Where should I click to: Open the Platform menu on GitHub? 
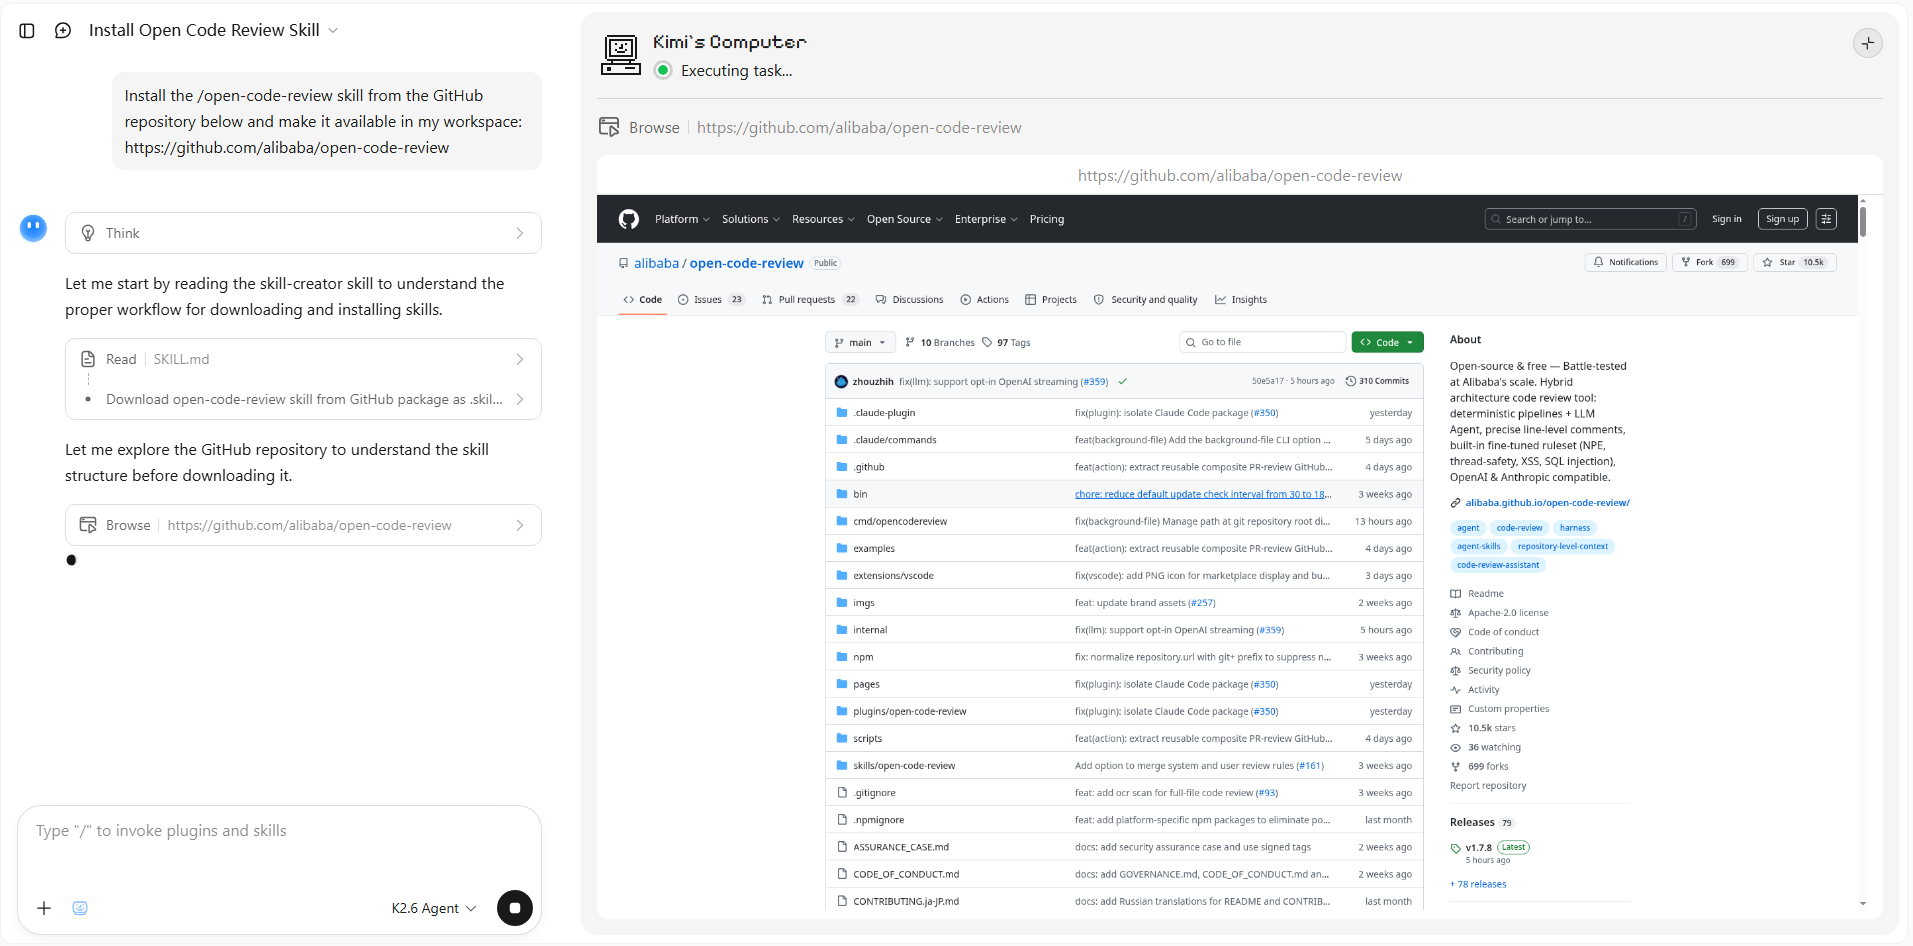coord(682,219)
